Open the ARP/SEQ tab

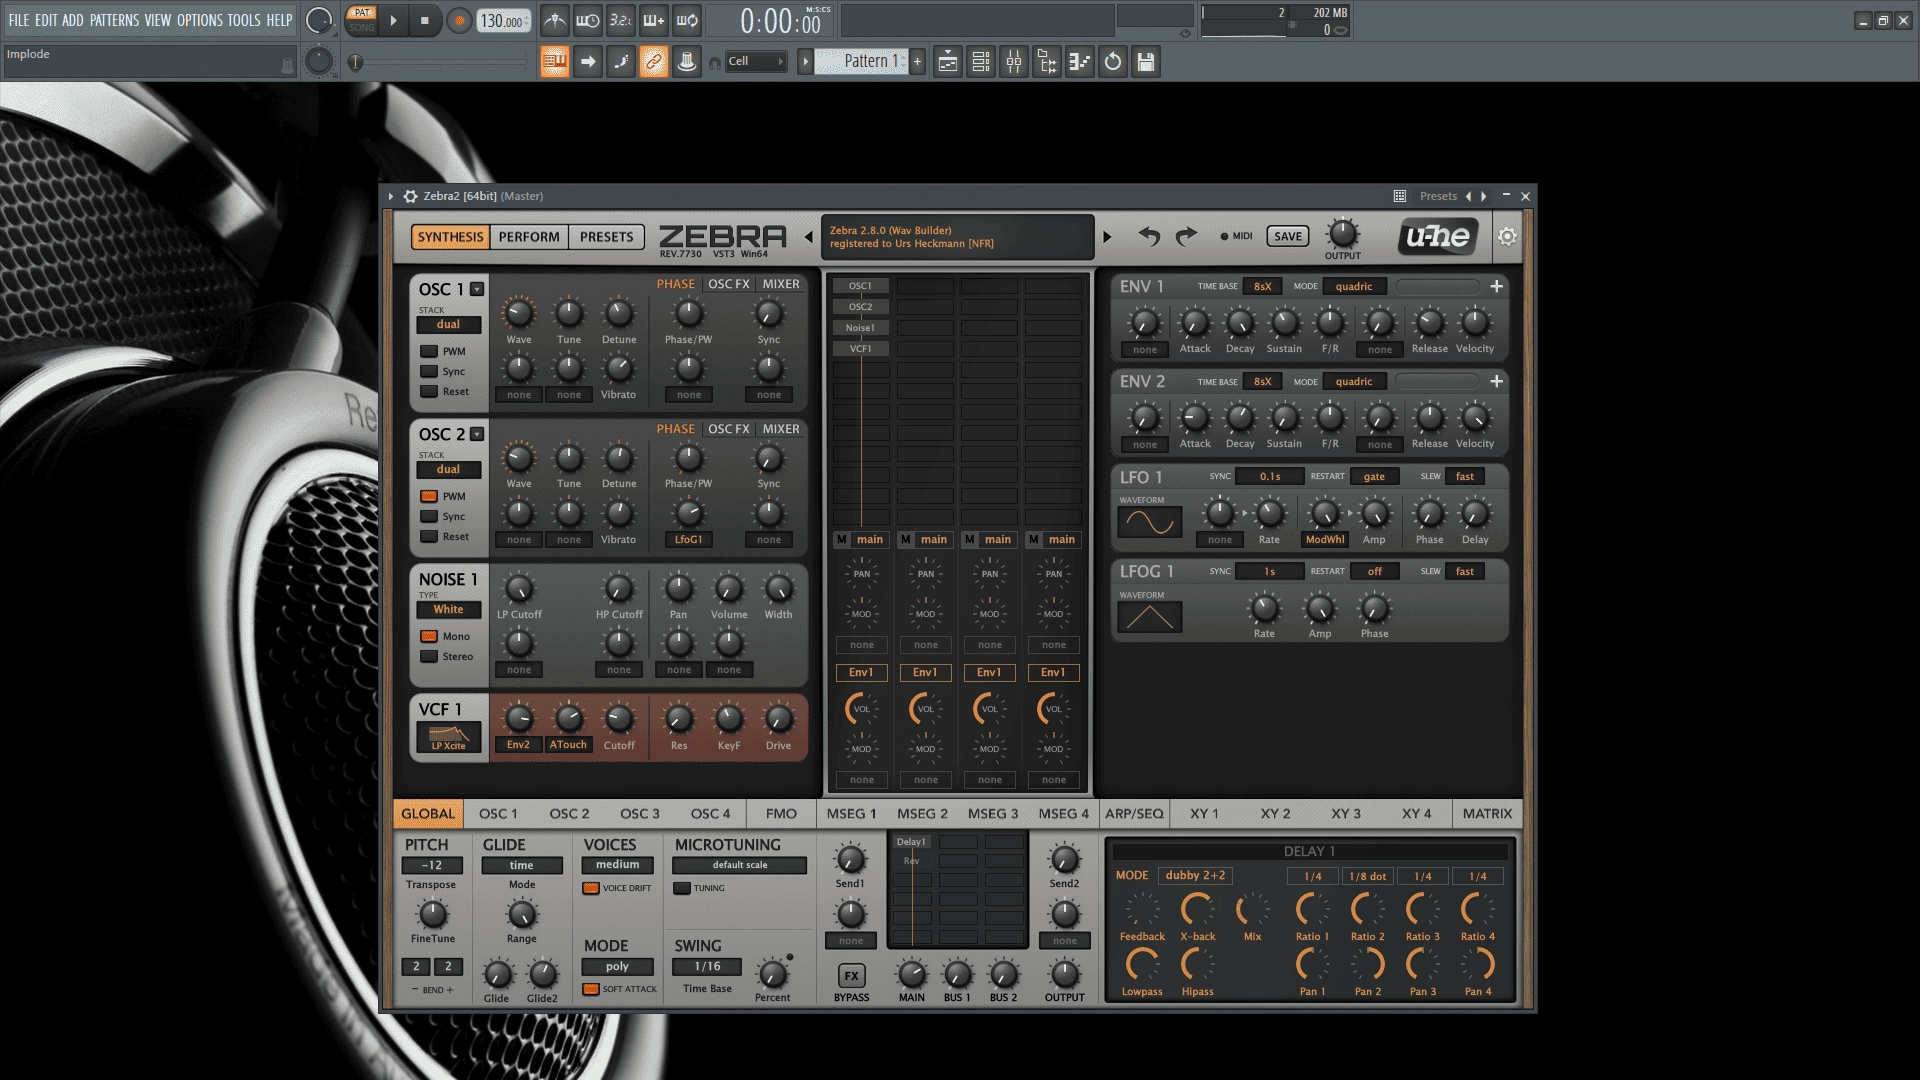point(1134,814)
